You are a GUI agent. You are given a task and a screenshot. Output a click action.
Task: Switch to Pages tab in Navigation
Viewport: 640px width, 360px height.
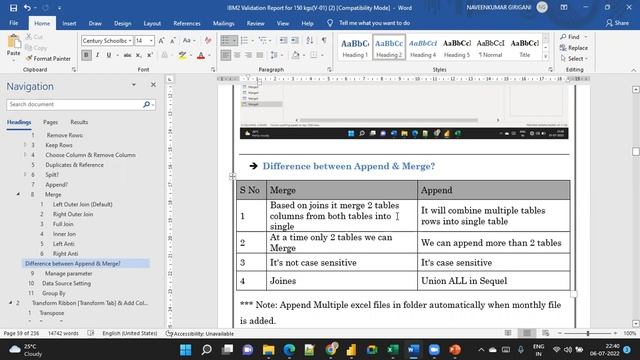(x=50, y=122)
